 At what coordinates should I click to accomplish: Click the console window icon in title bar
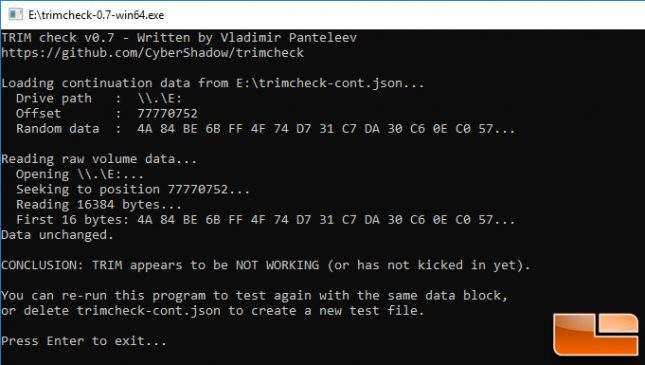tap(15, 15)
